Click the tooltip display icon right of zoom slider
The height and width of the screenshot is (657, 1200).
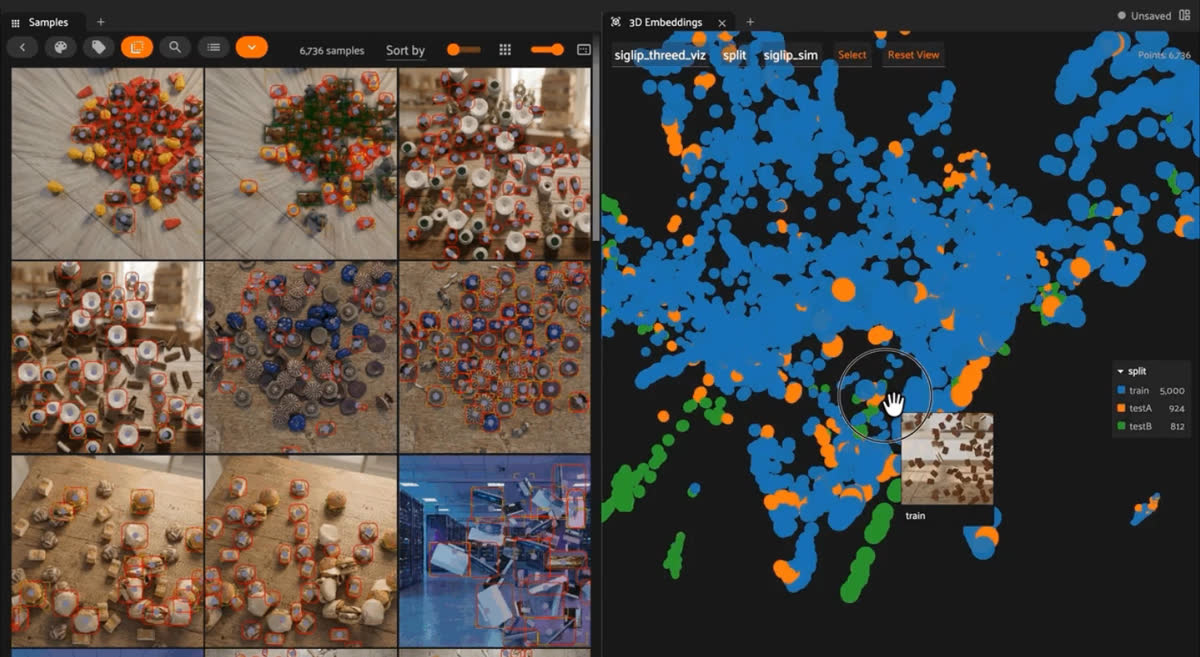click(x=584, y=49)
